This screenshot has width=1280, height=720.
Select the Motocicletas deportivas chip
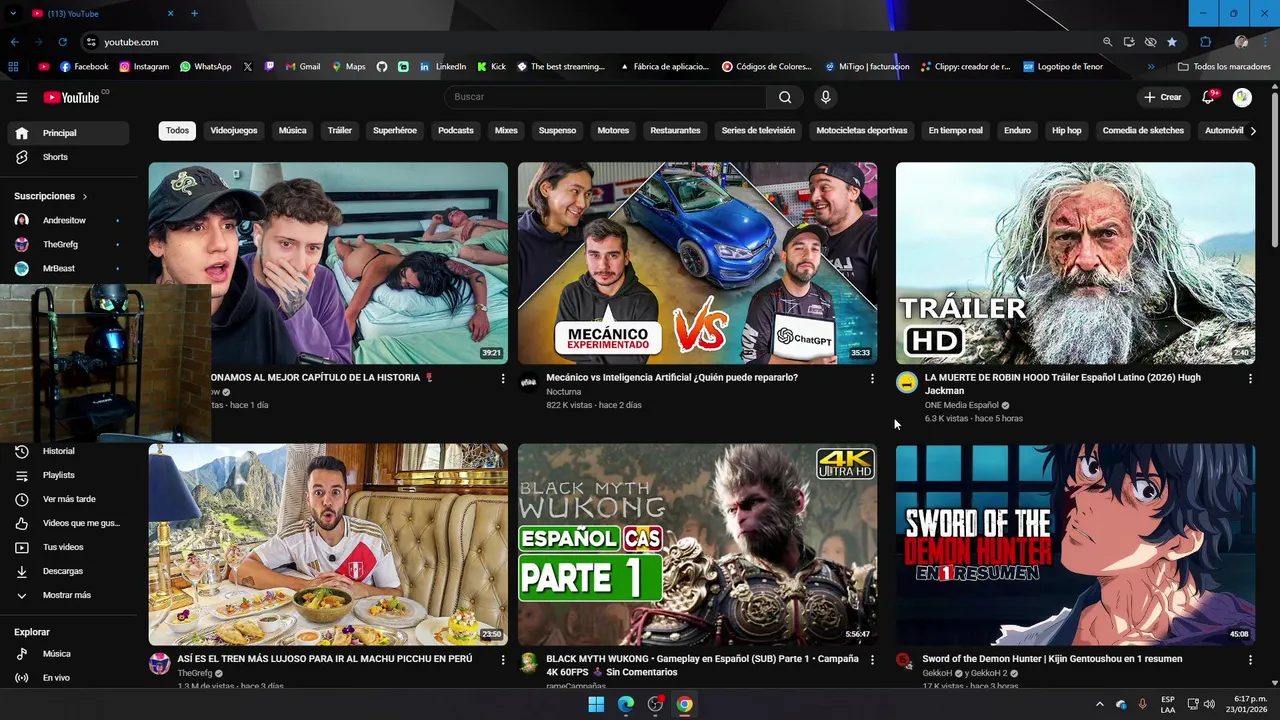click(862, 130)
